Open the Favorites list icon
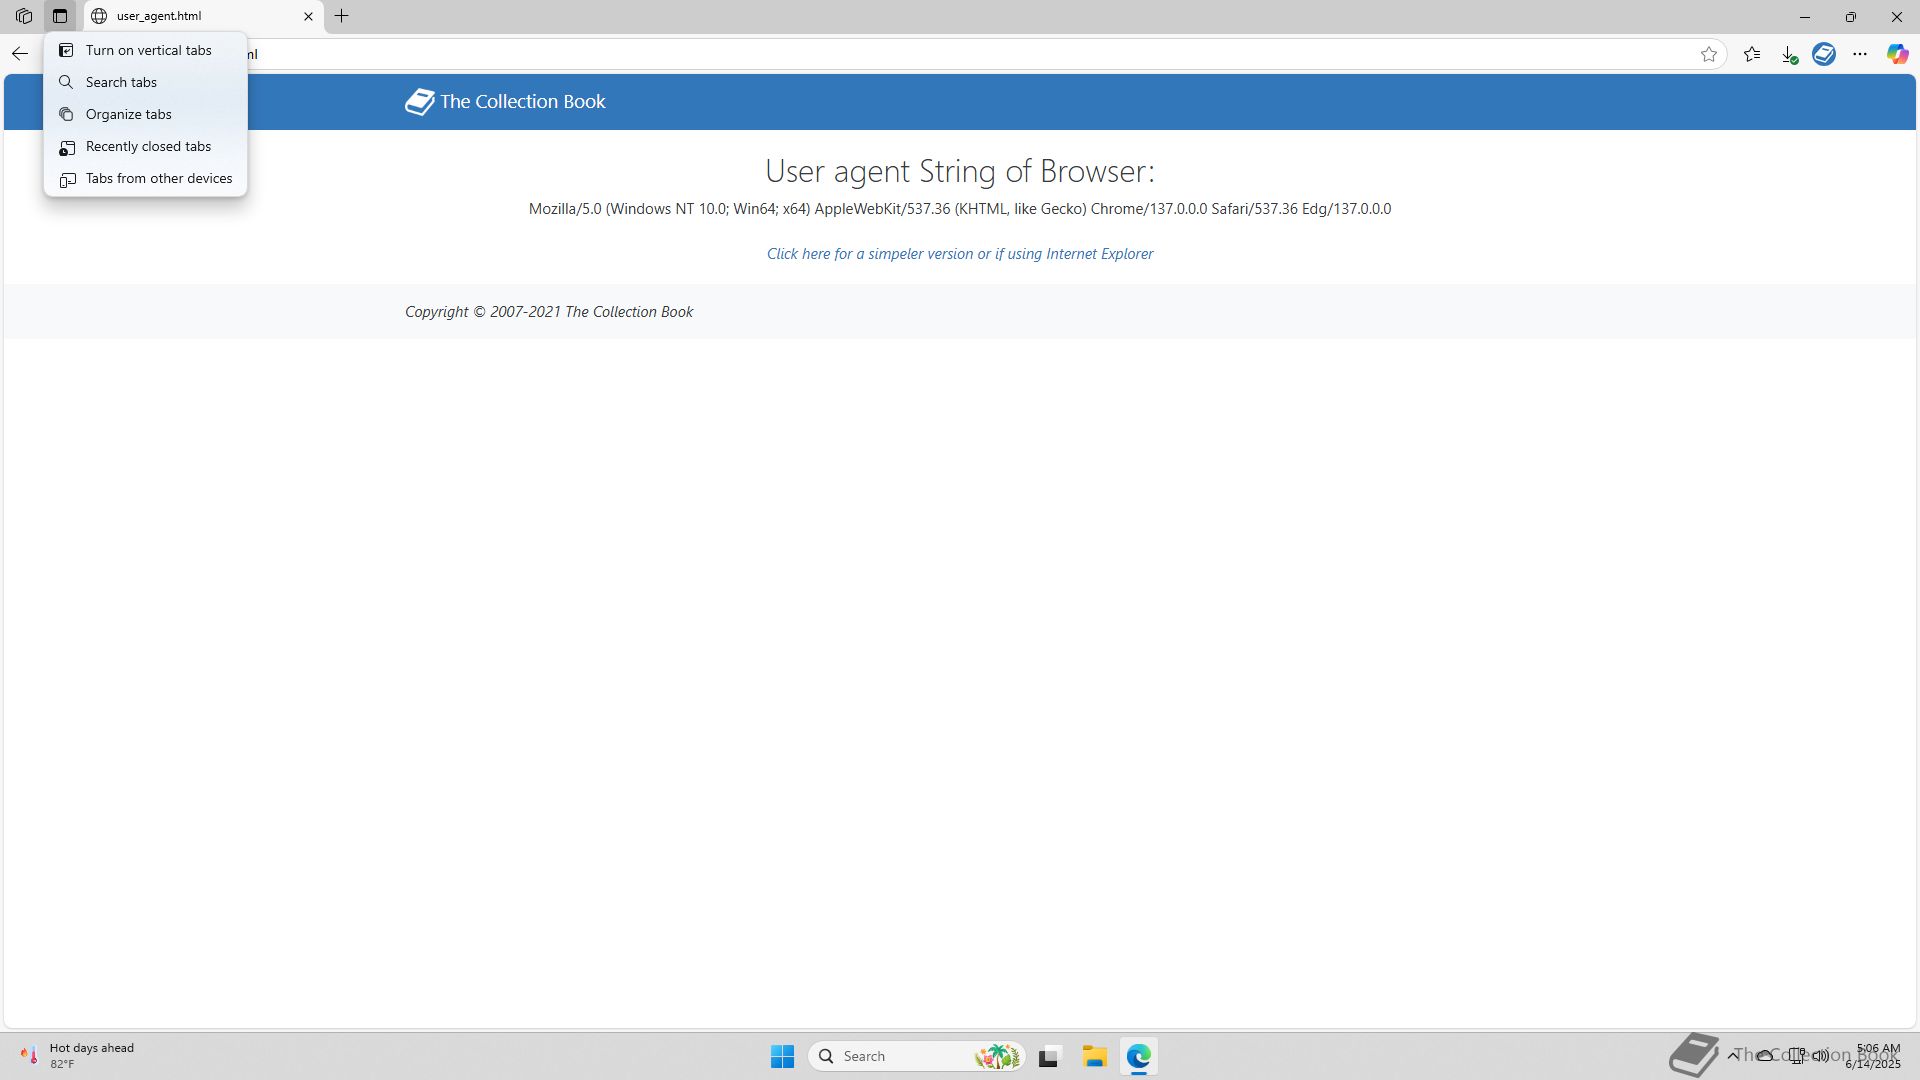1920x1080 pixels. 1752,54
